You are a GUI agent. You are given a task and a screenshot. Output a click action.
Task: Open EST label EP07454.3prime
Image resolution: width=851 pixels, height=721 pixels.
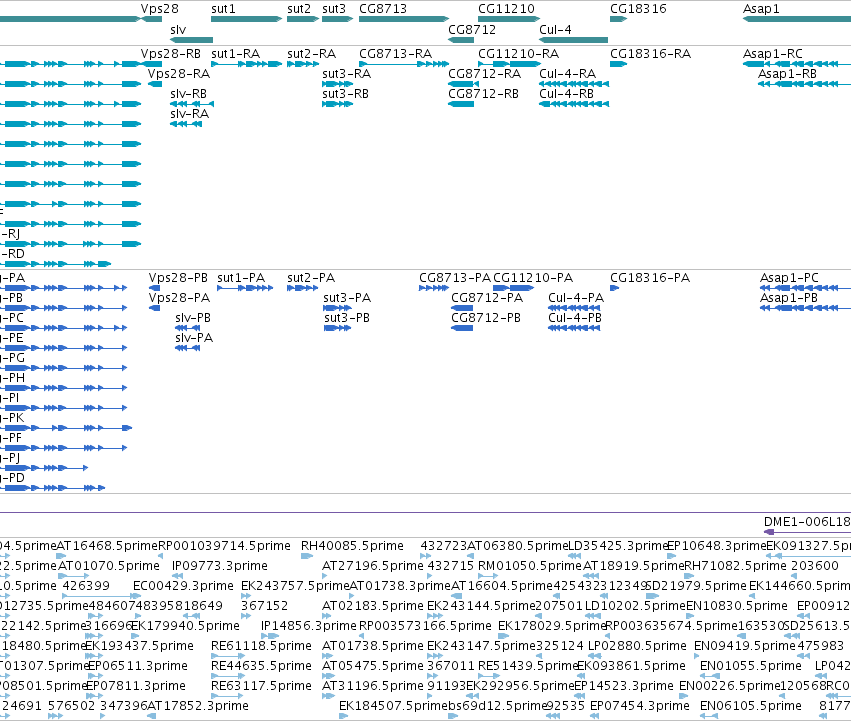(x=639, y=706)
